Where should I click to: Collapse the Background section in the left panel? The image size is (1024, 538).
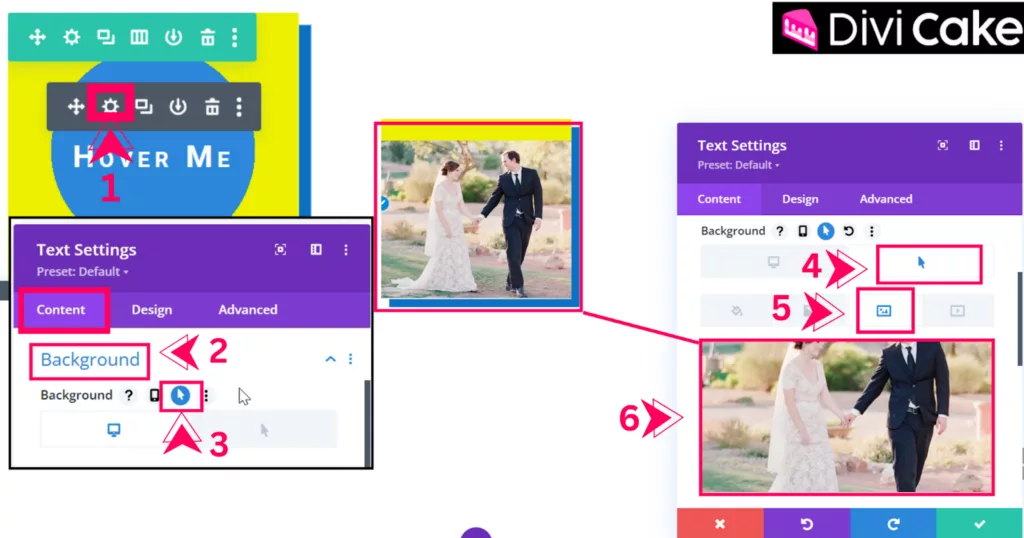point(330,359)
